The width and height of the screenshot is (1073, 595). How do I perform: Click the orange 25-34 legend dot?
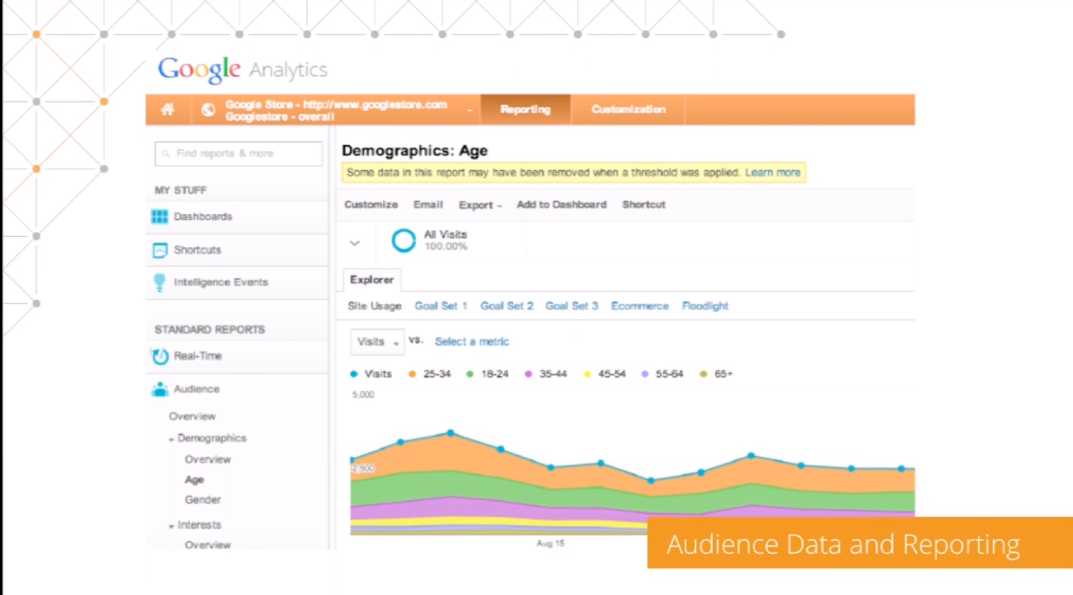coord(412,374)
